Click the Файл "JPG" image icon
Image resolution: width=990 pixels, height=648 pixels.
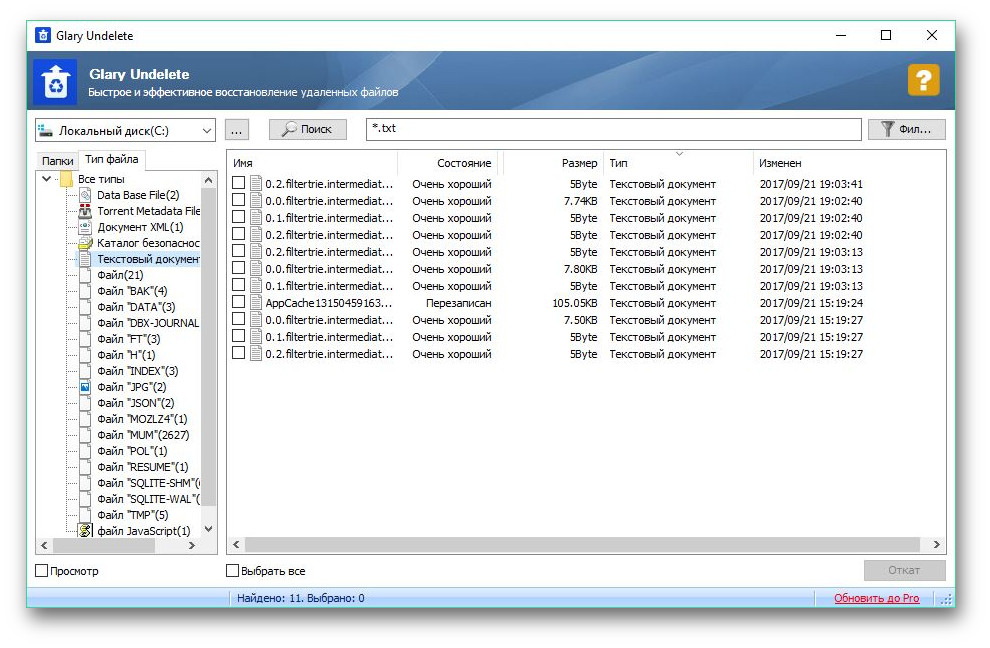click(x=85, y=387)
